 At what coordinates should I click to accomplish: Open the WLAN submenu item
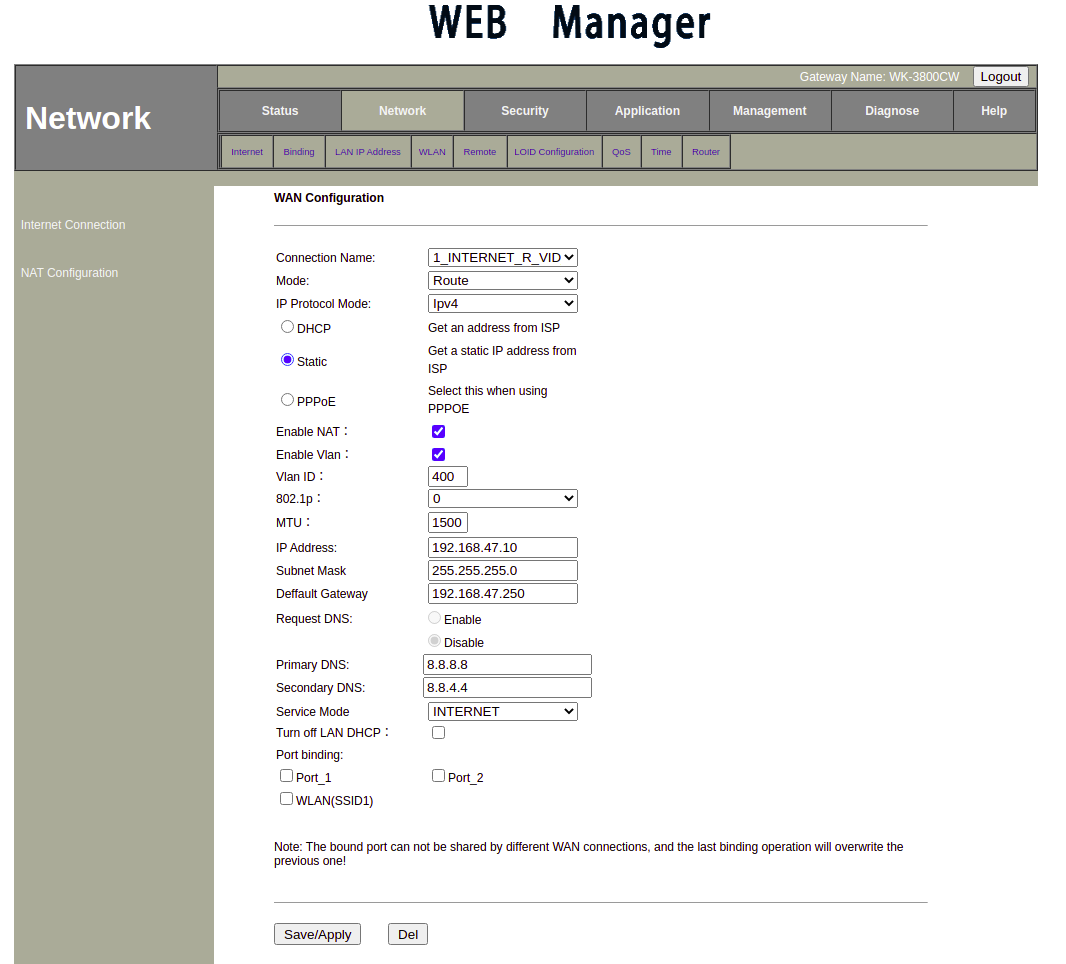(432, 152)
